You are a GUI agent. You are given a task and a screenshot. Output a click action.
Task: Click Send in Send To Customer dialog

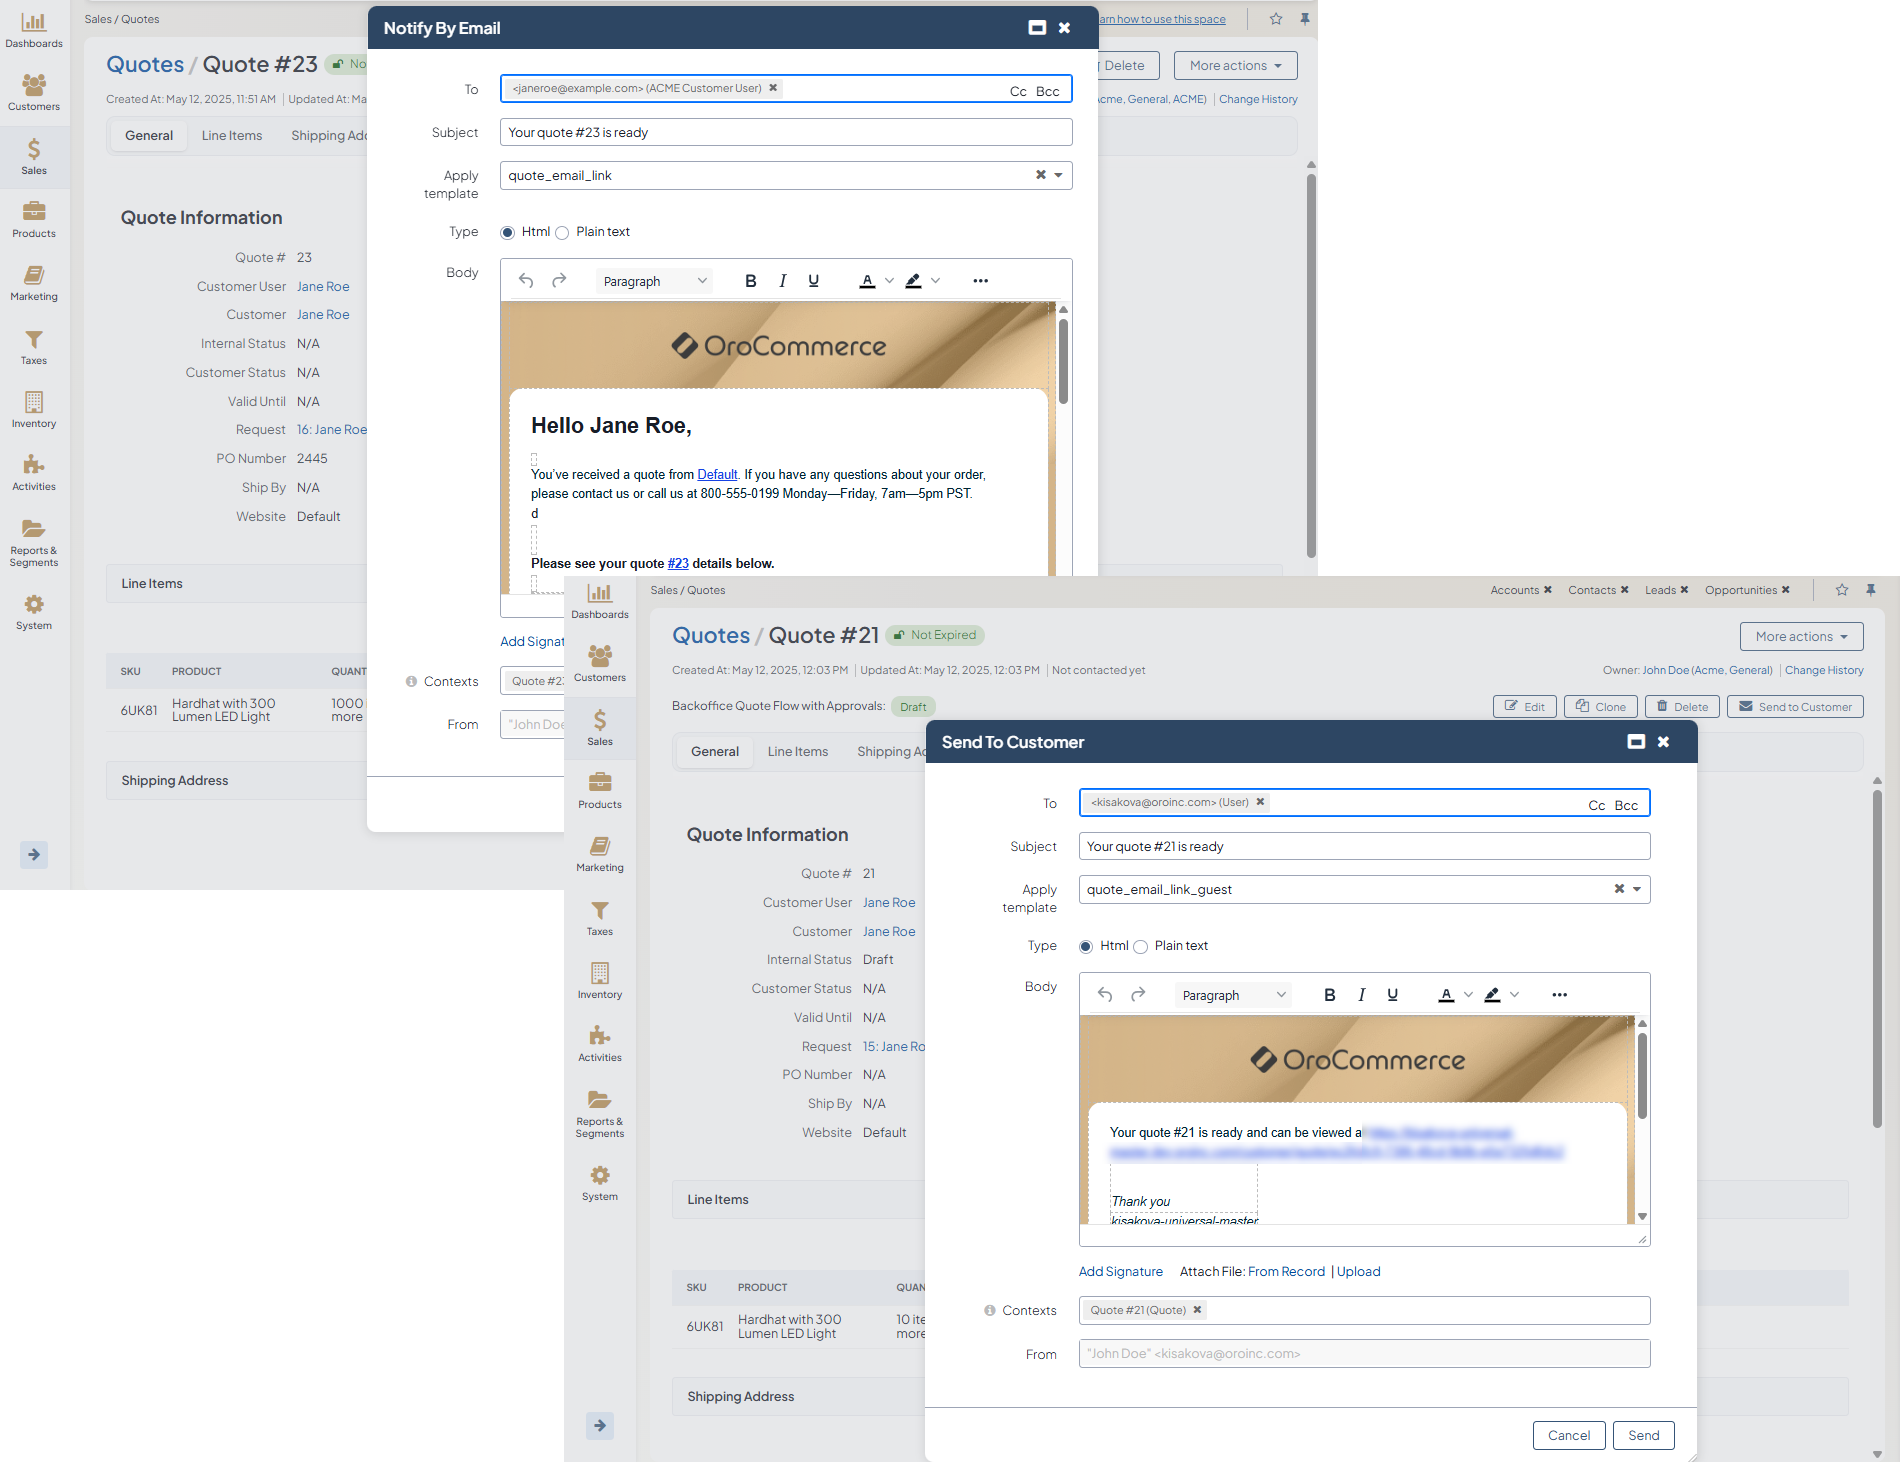[1643, 1435]
